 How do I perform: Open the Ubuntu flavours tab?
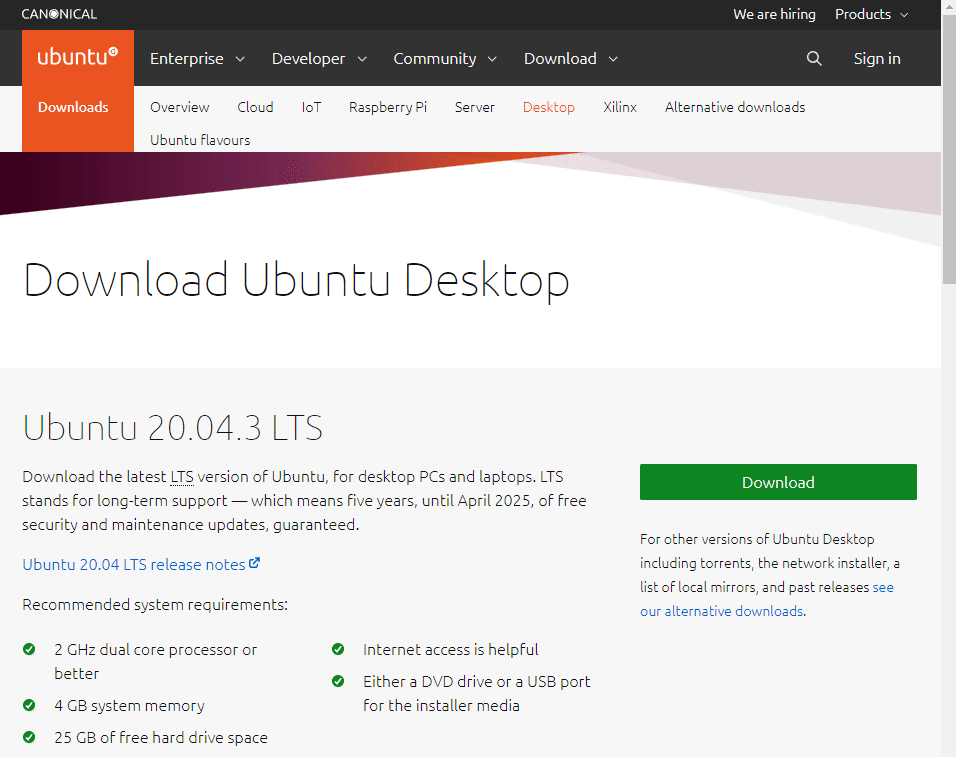pos(200,140)
